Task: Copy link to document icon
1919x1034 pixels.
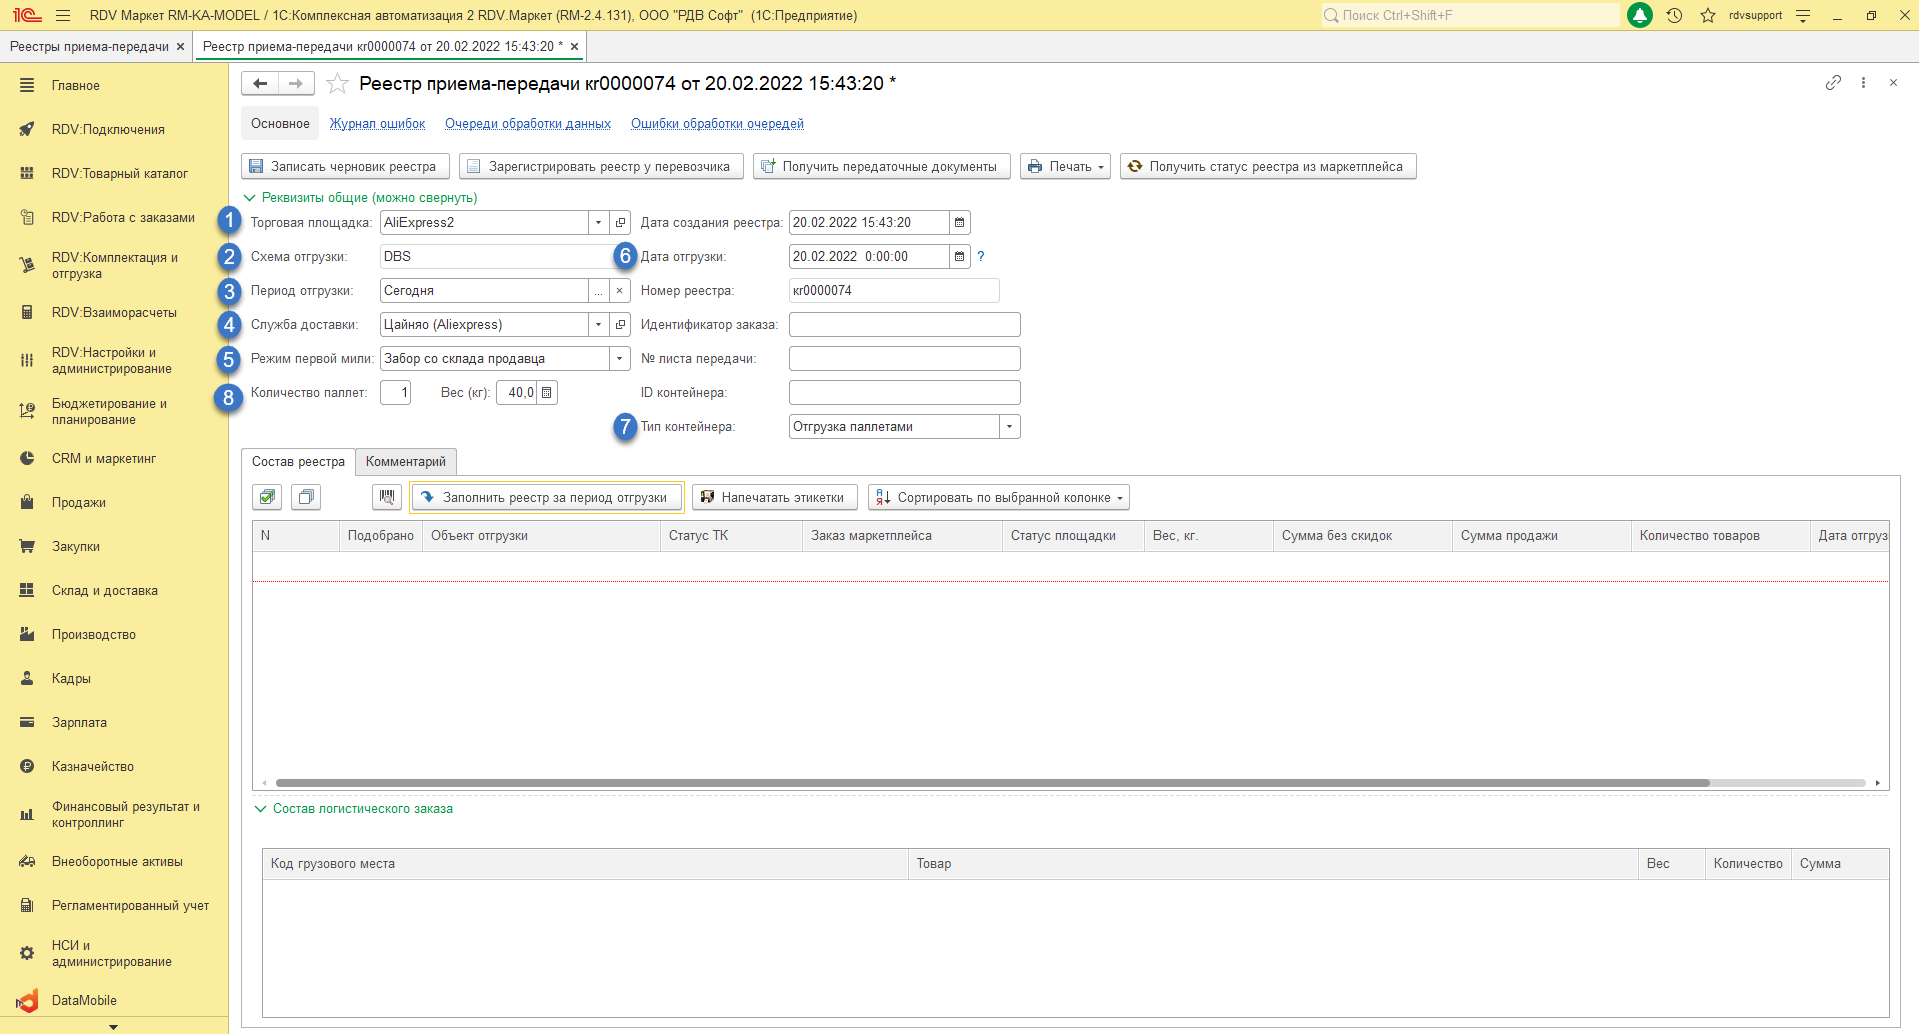Action: pyautogui.click(x=1833, y=83)
